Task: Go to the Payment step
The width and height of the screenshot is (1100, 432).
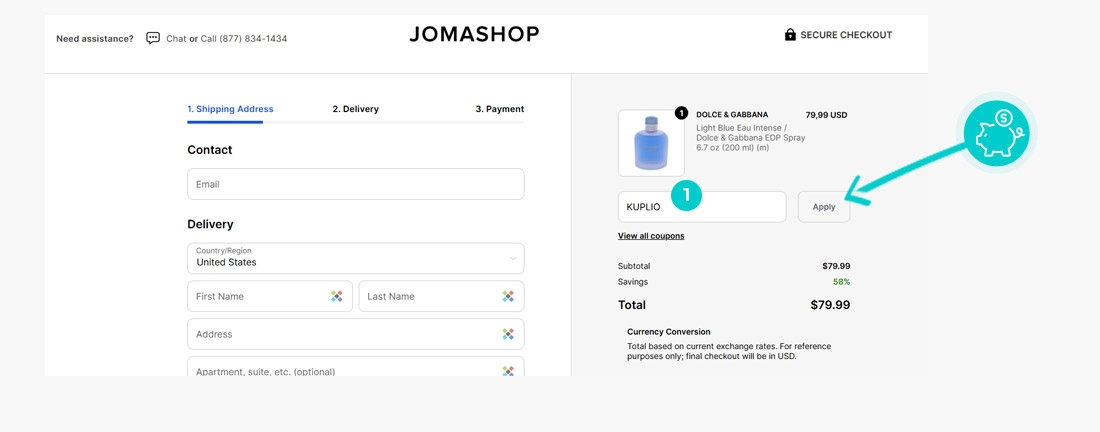Action: pos(499,109)
